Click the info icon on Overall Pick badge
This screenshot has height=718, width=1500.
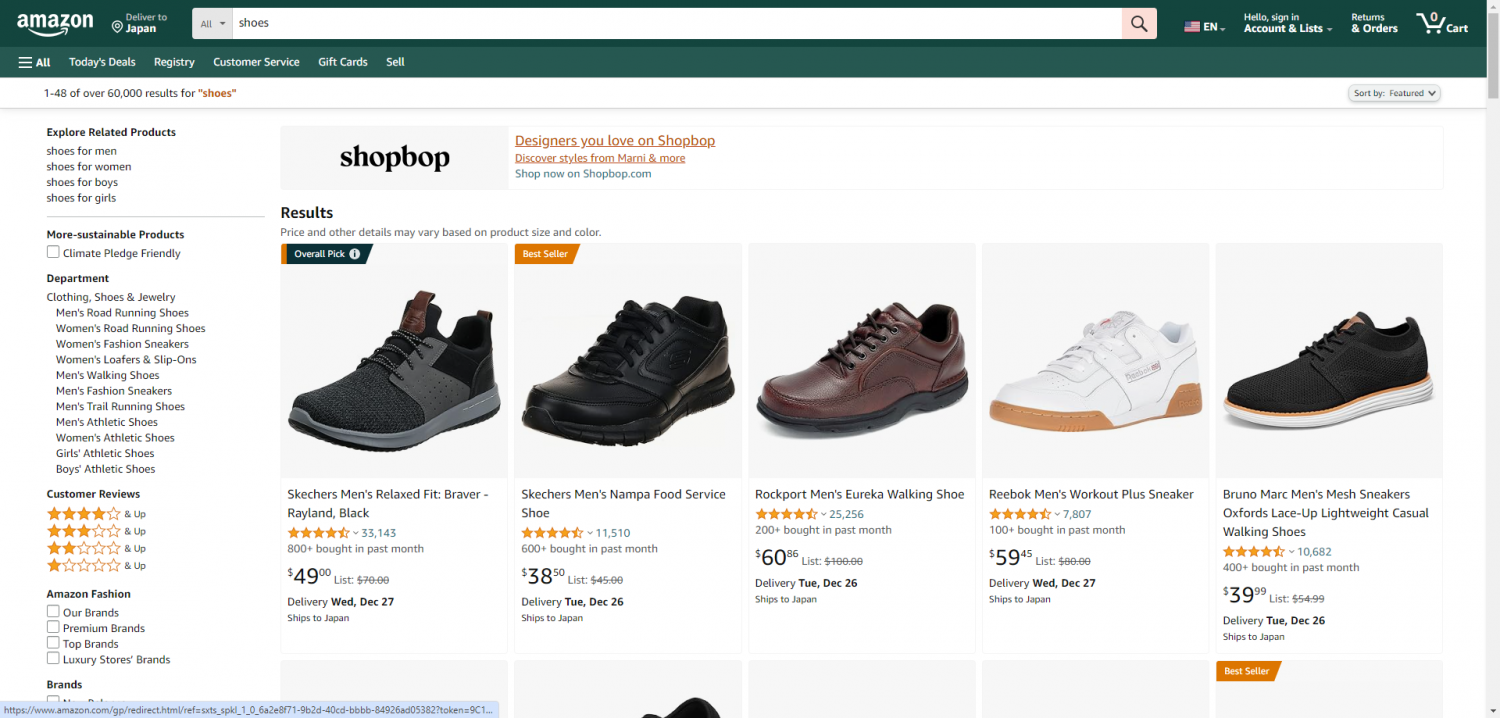coord(354,254)
